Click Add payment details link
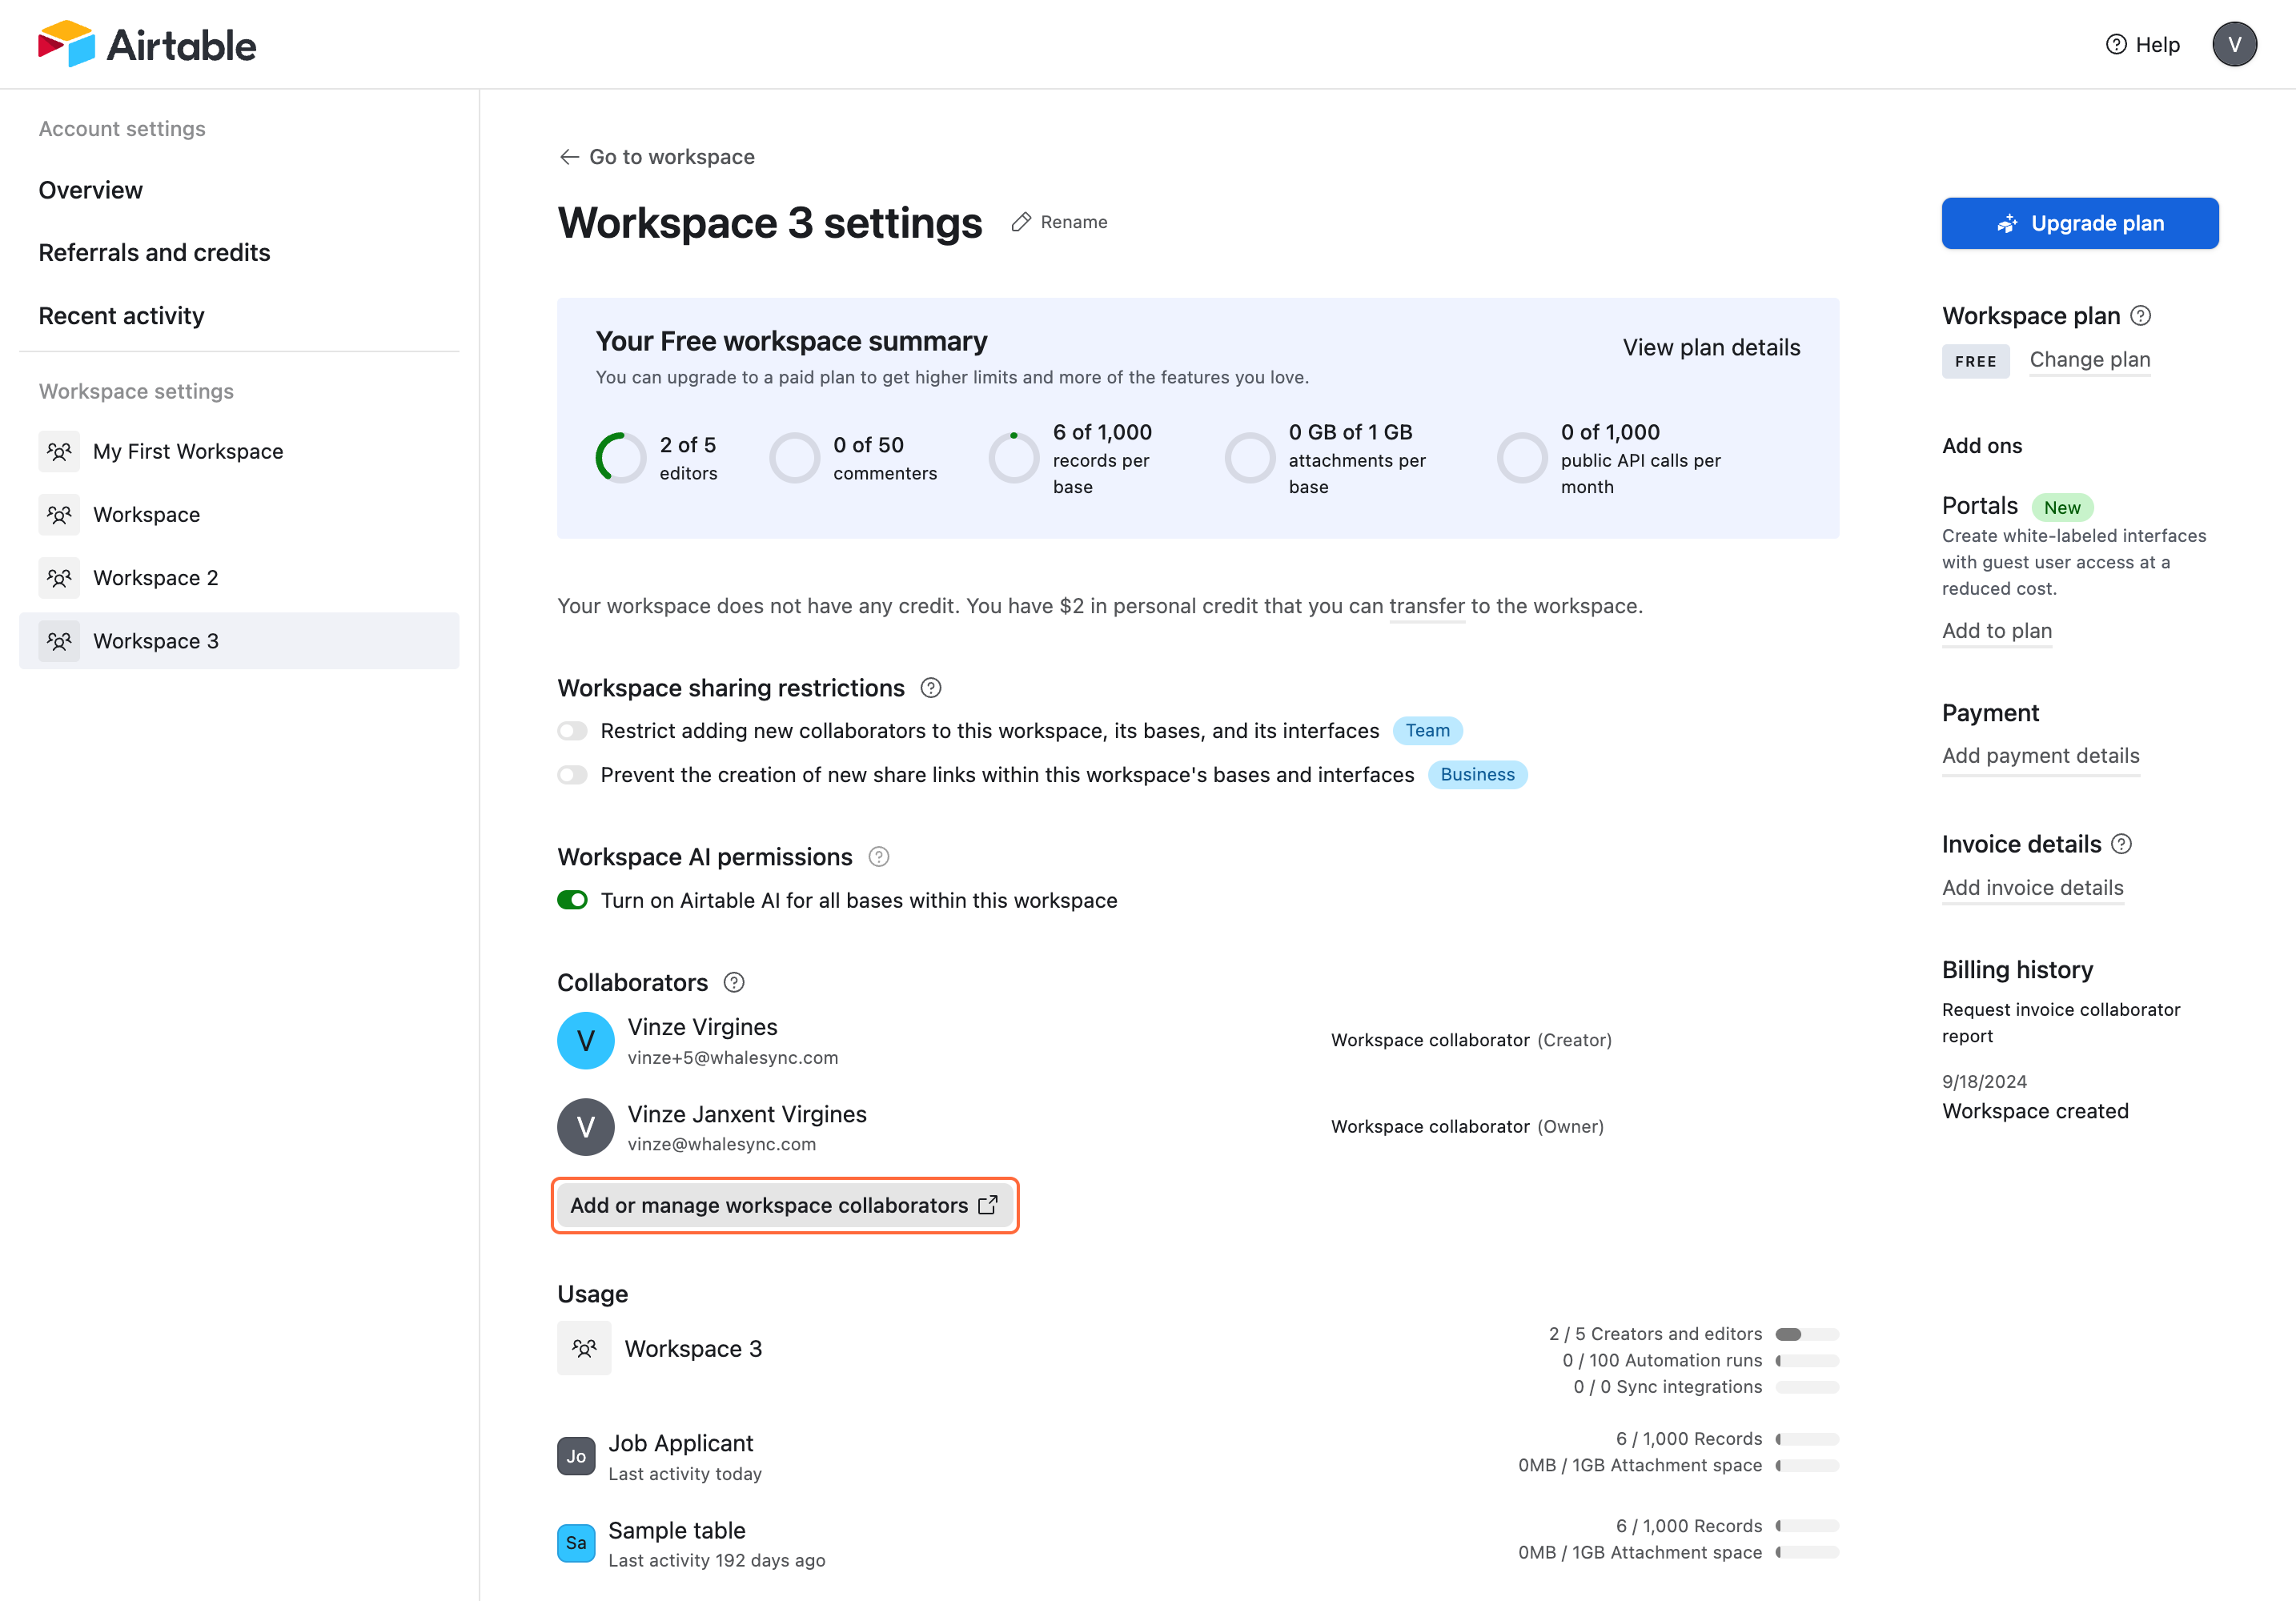The image size is (2296, 1601). click(2040, 756)
